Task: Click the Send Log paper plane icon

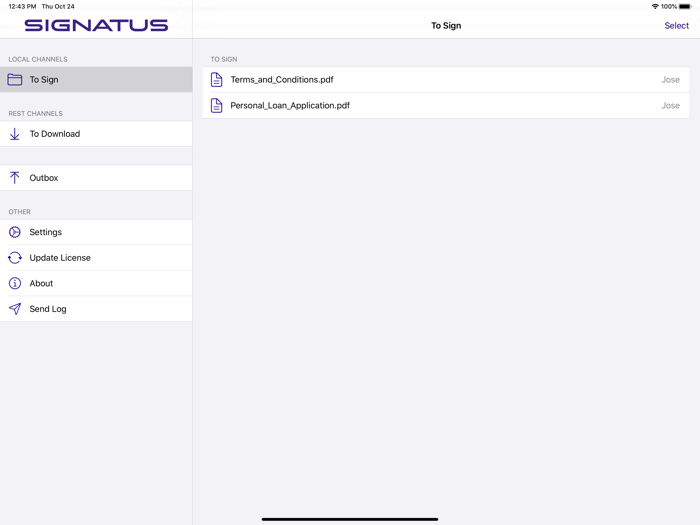Action: [x=15, y=309]
